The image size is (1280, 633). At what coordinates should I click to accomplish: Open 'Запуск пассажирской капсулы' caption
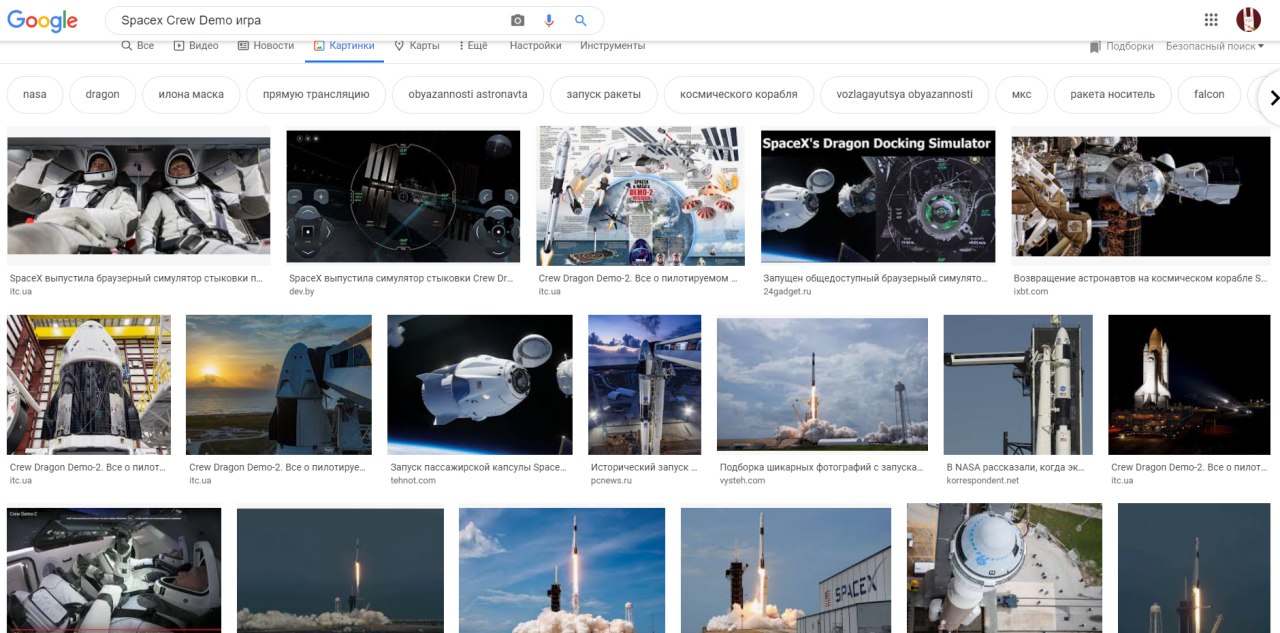(478, 467)
